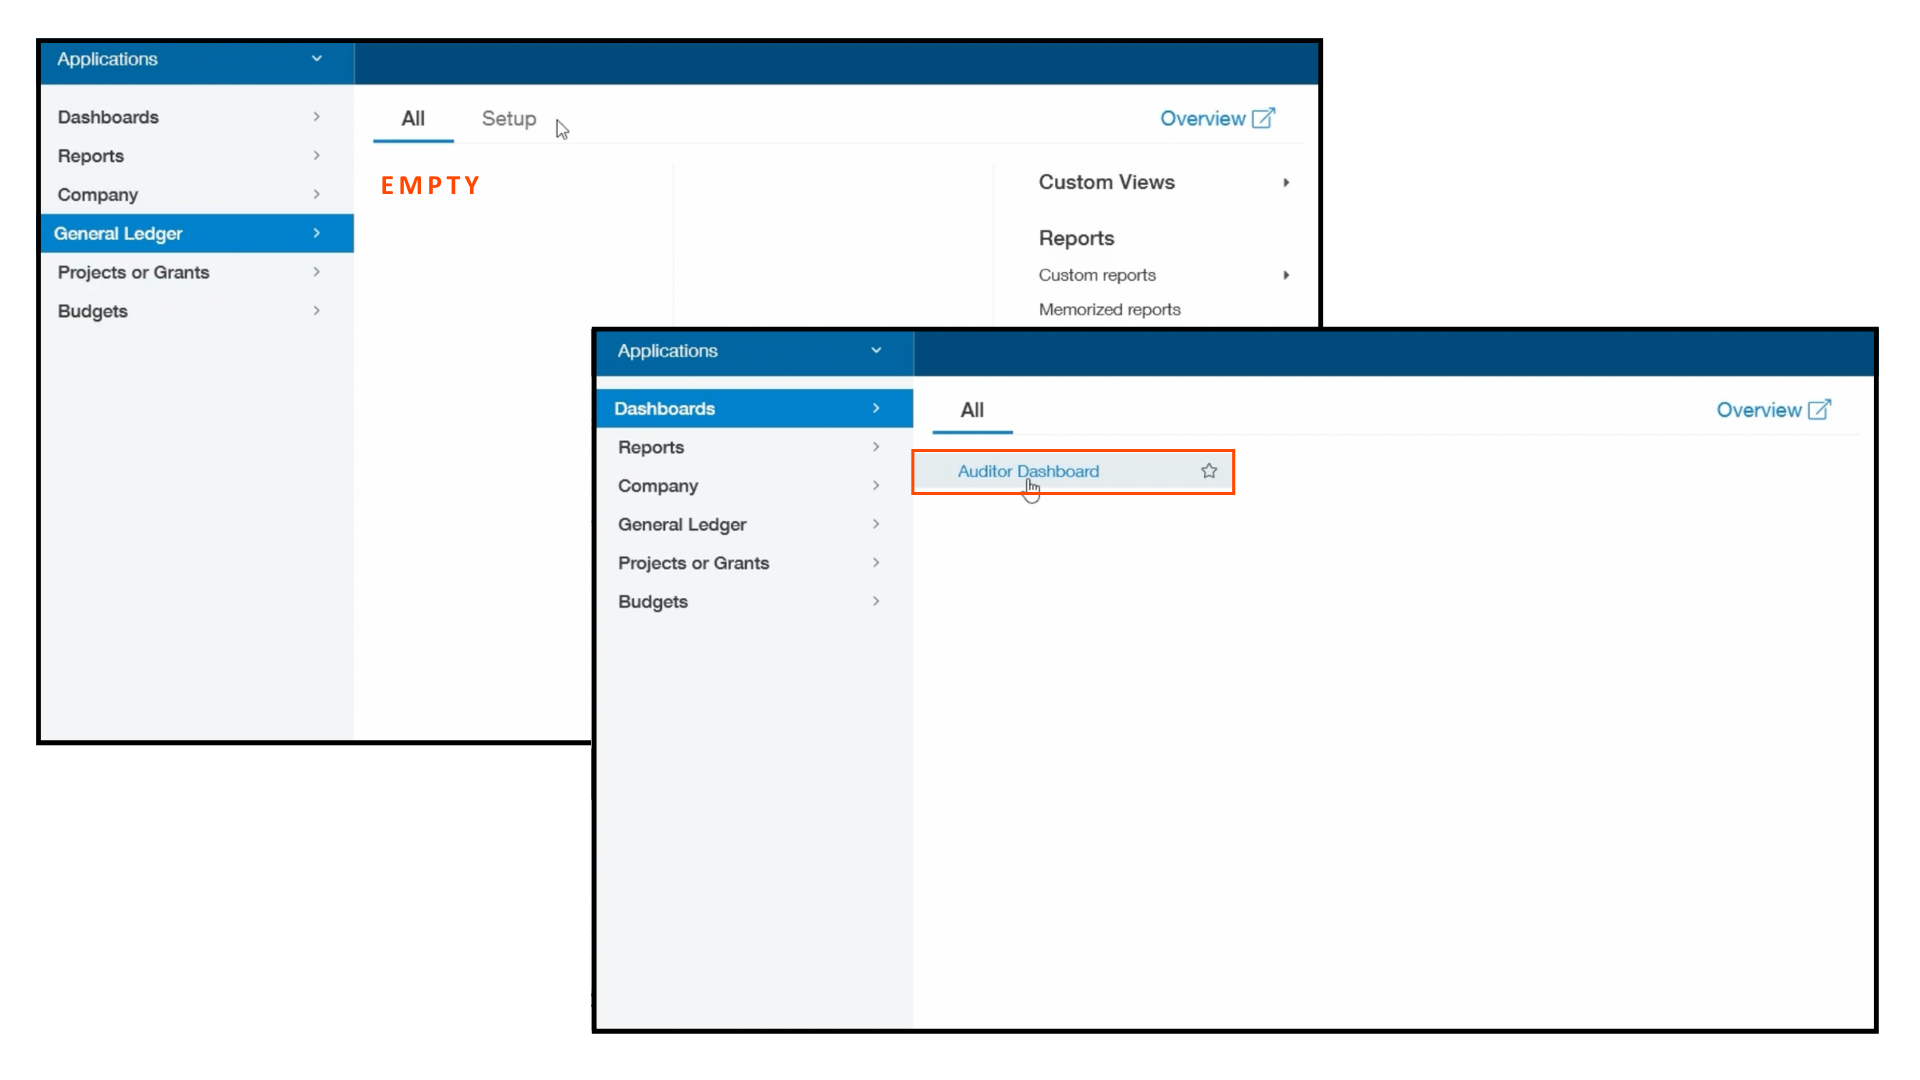Toggle favorite star on Auditor Dashboard
This screenshot has height=1080, width=1920.
click(1209, 471)
